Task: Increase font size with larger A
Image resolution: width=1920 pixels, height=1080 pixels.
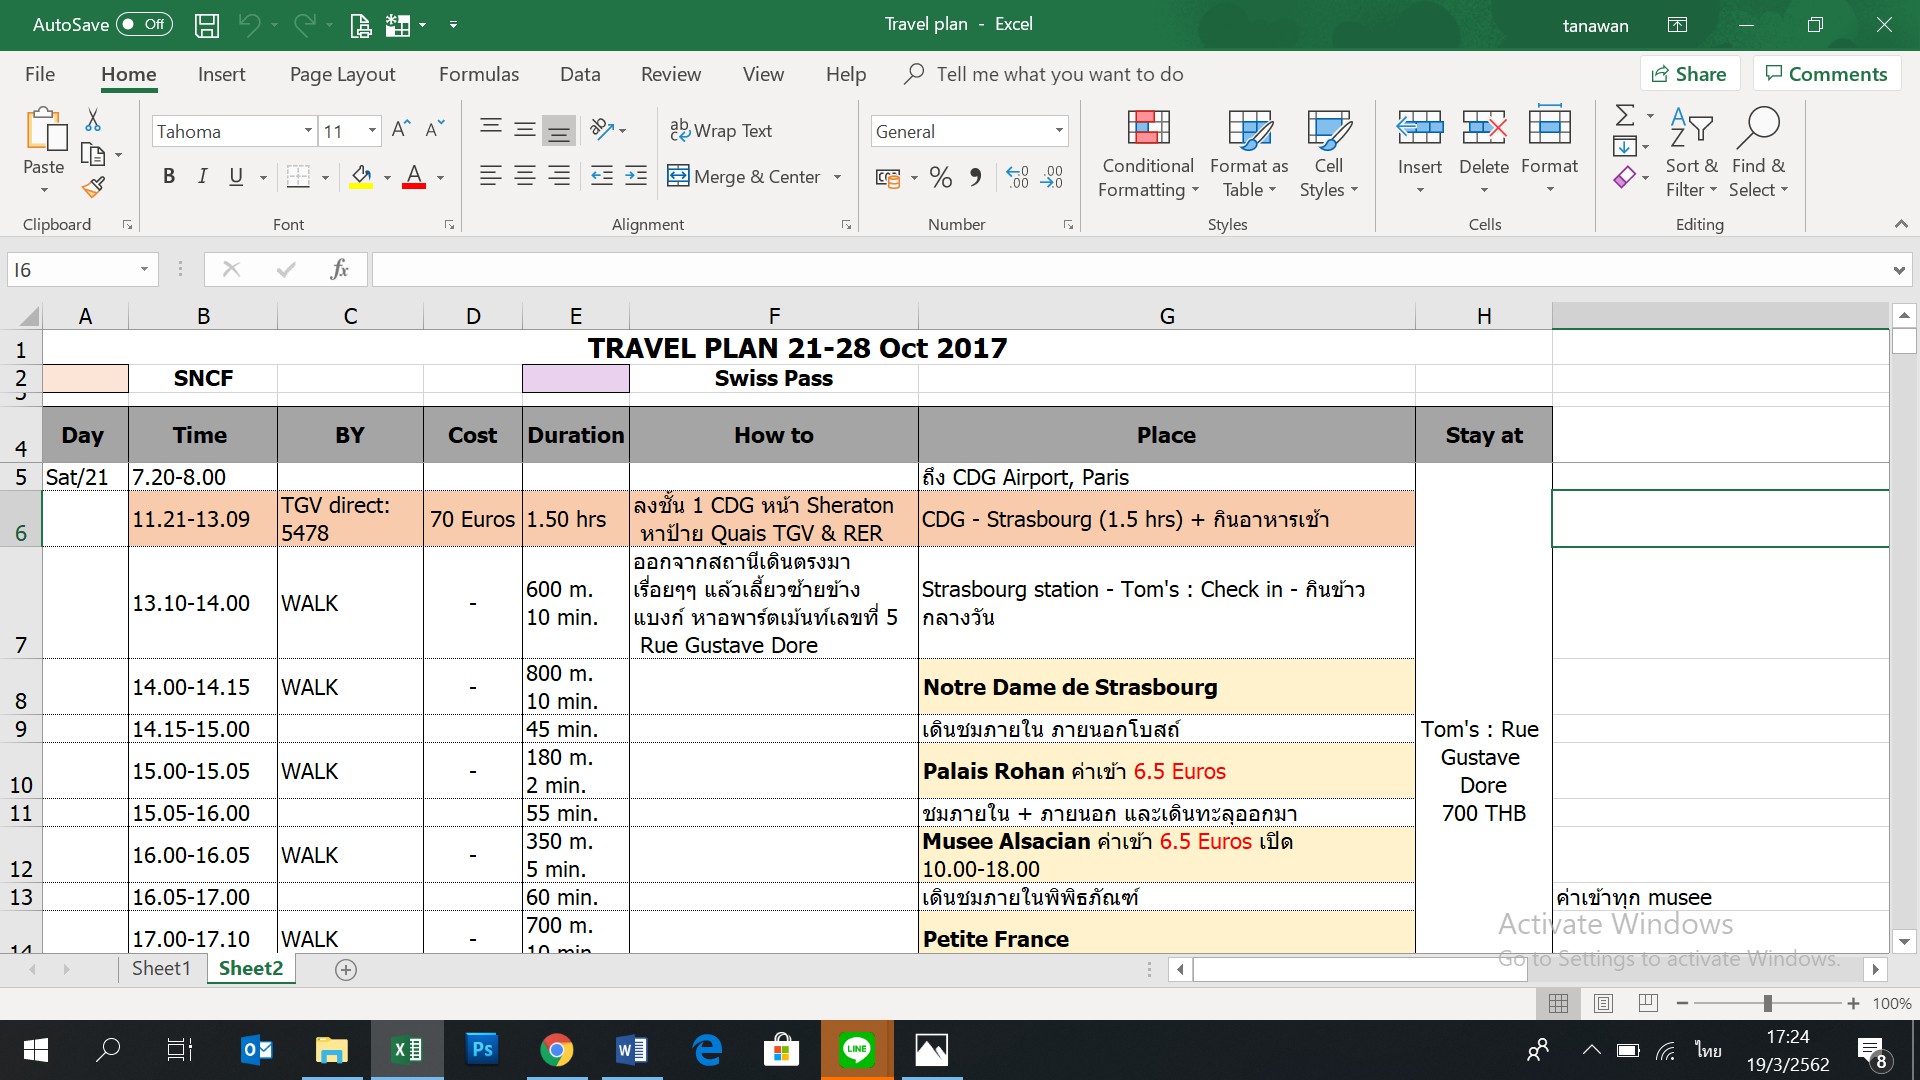Action: tap(401, 130)
